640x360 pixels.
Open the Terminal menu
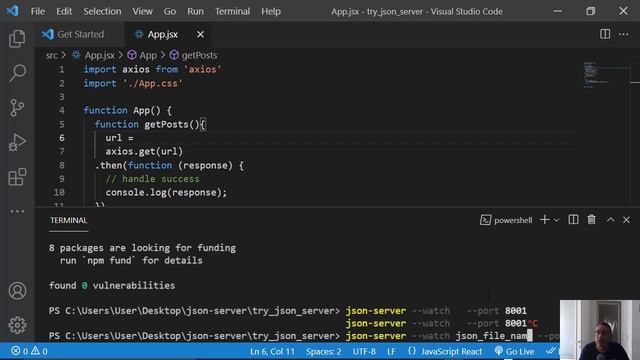coord(232,11)
